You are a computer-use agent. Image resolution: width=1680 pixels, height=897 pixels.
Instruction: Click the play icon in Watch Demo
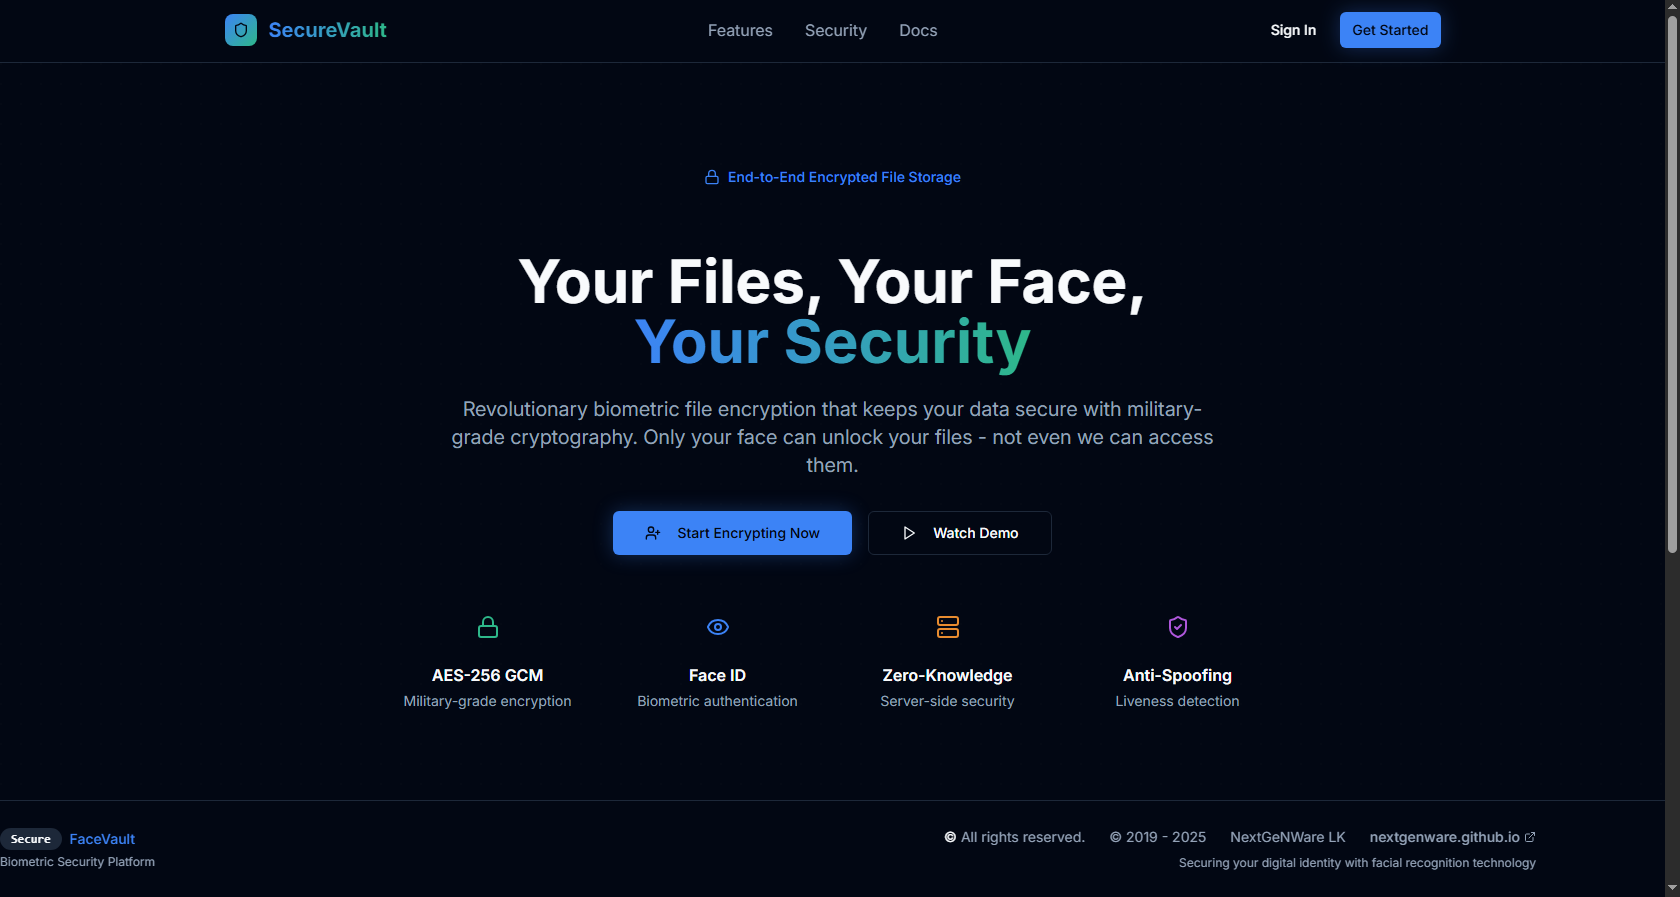pos(909,533)
